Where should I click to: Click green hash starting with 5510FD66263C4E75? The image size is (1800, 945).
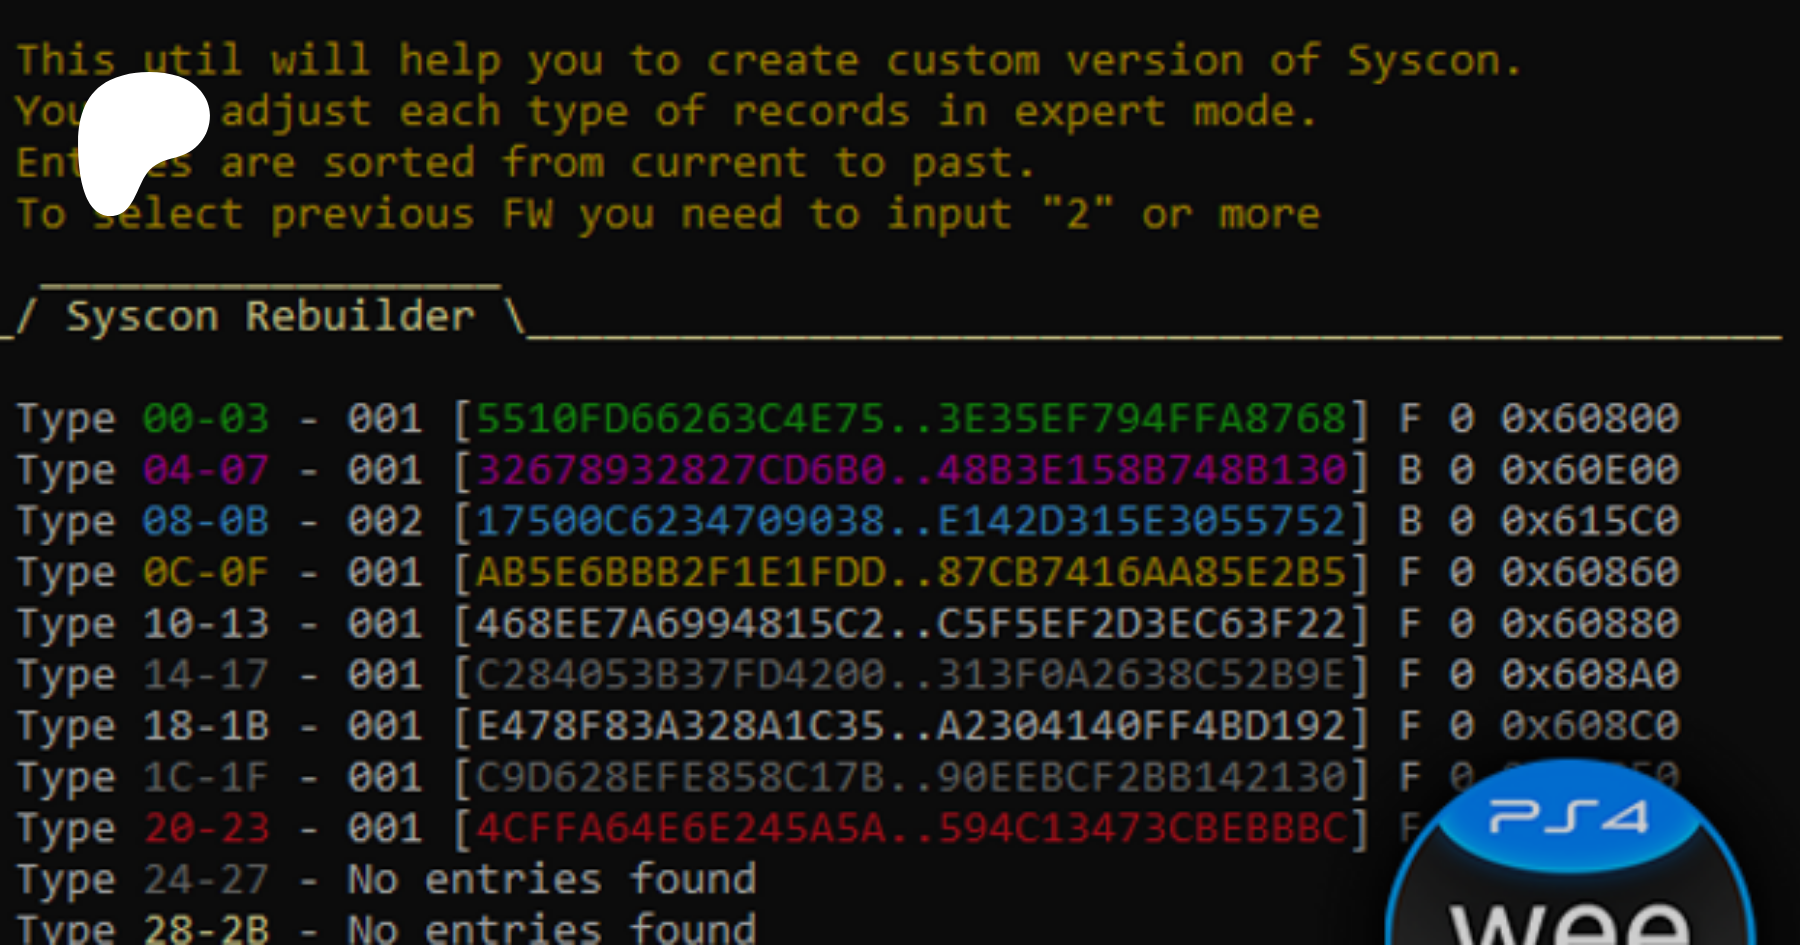tap(910, 418)
